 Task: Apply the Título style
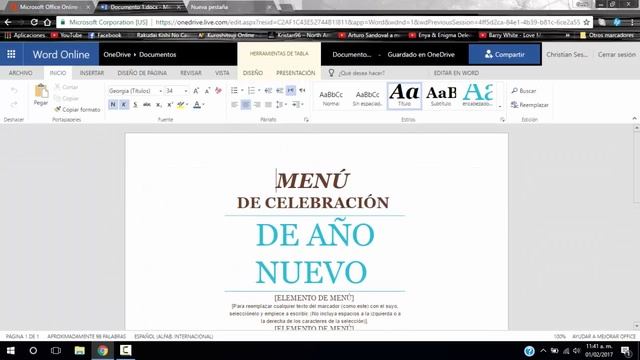coord(404,96)
